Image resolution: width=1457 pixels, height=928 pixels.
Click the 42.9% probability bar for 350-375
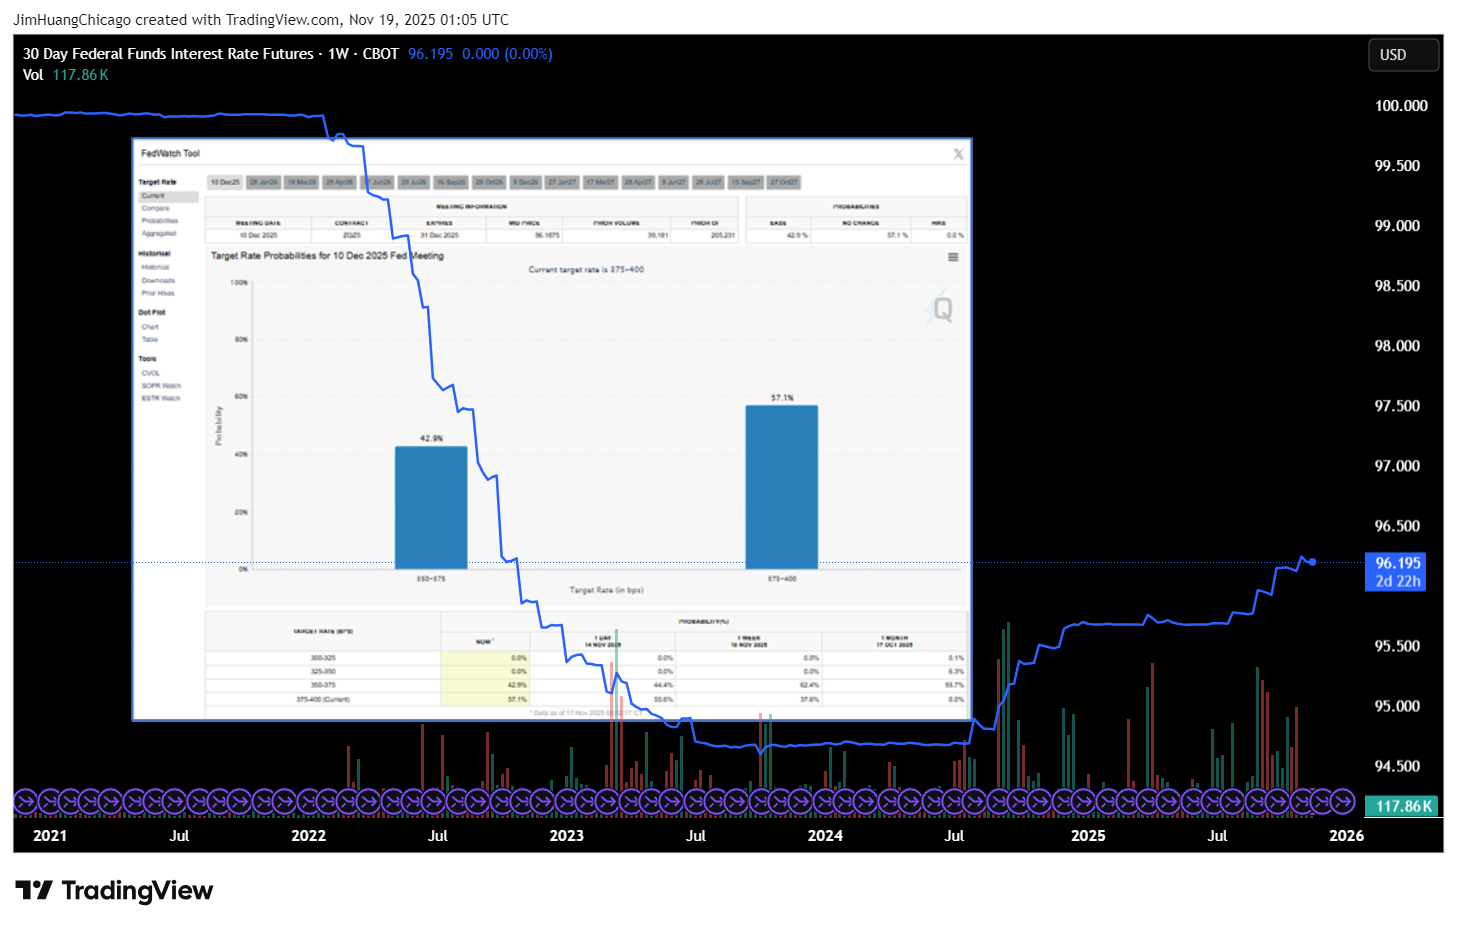(431, 507)
